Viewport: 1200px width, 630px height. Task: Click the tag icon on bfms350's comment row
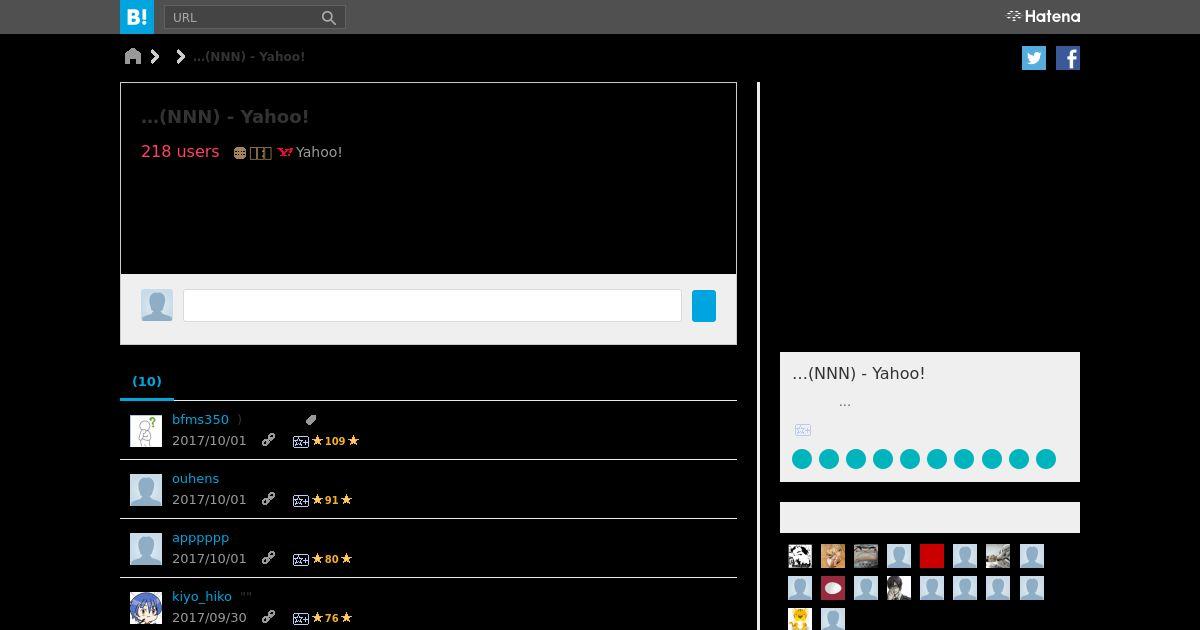[311, 420]
